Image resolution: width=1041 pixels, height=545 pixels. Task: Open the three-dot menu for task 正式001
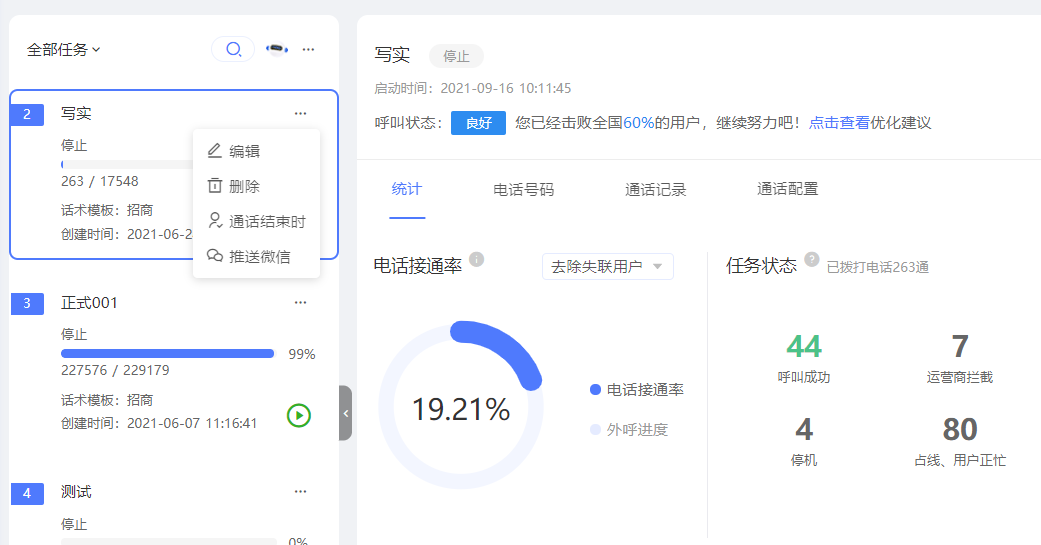(x=300, y=303)
